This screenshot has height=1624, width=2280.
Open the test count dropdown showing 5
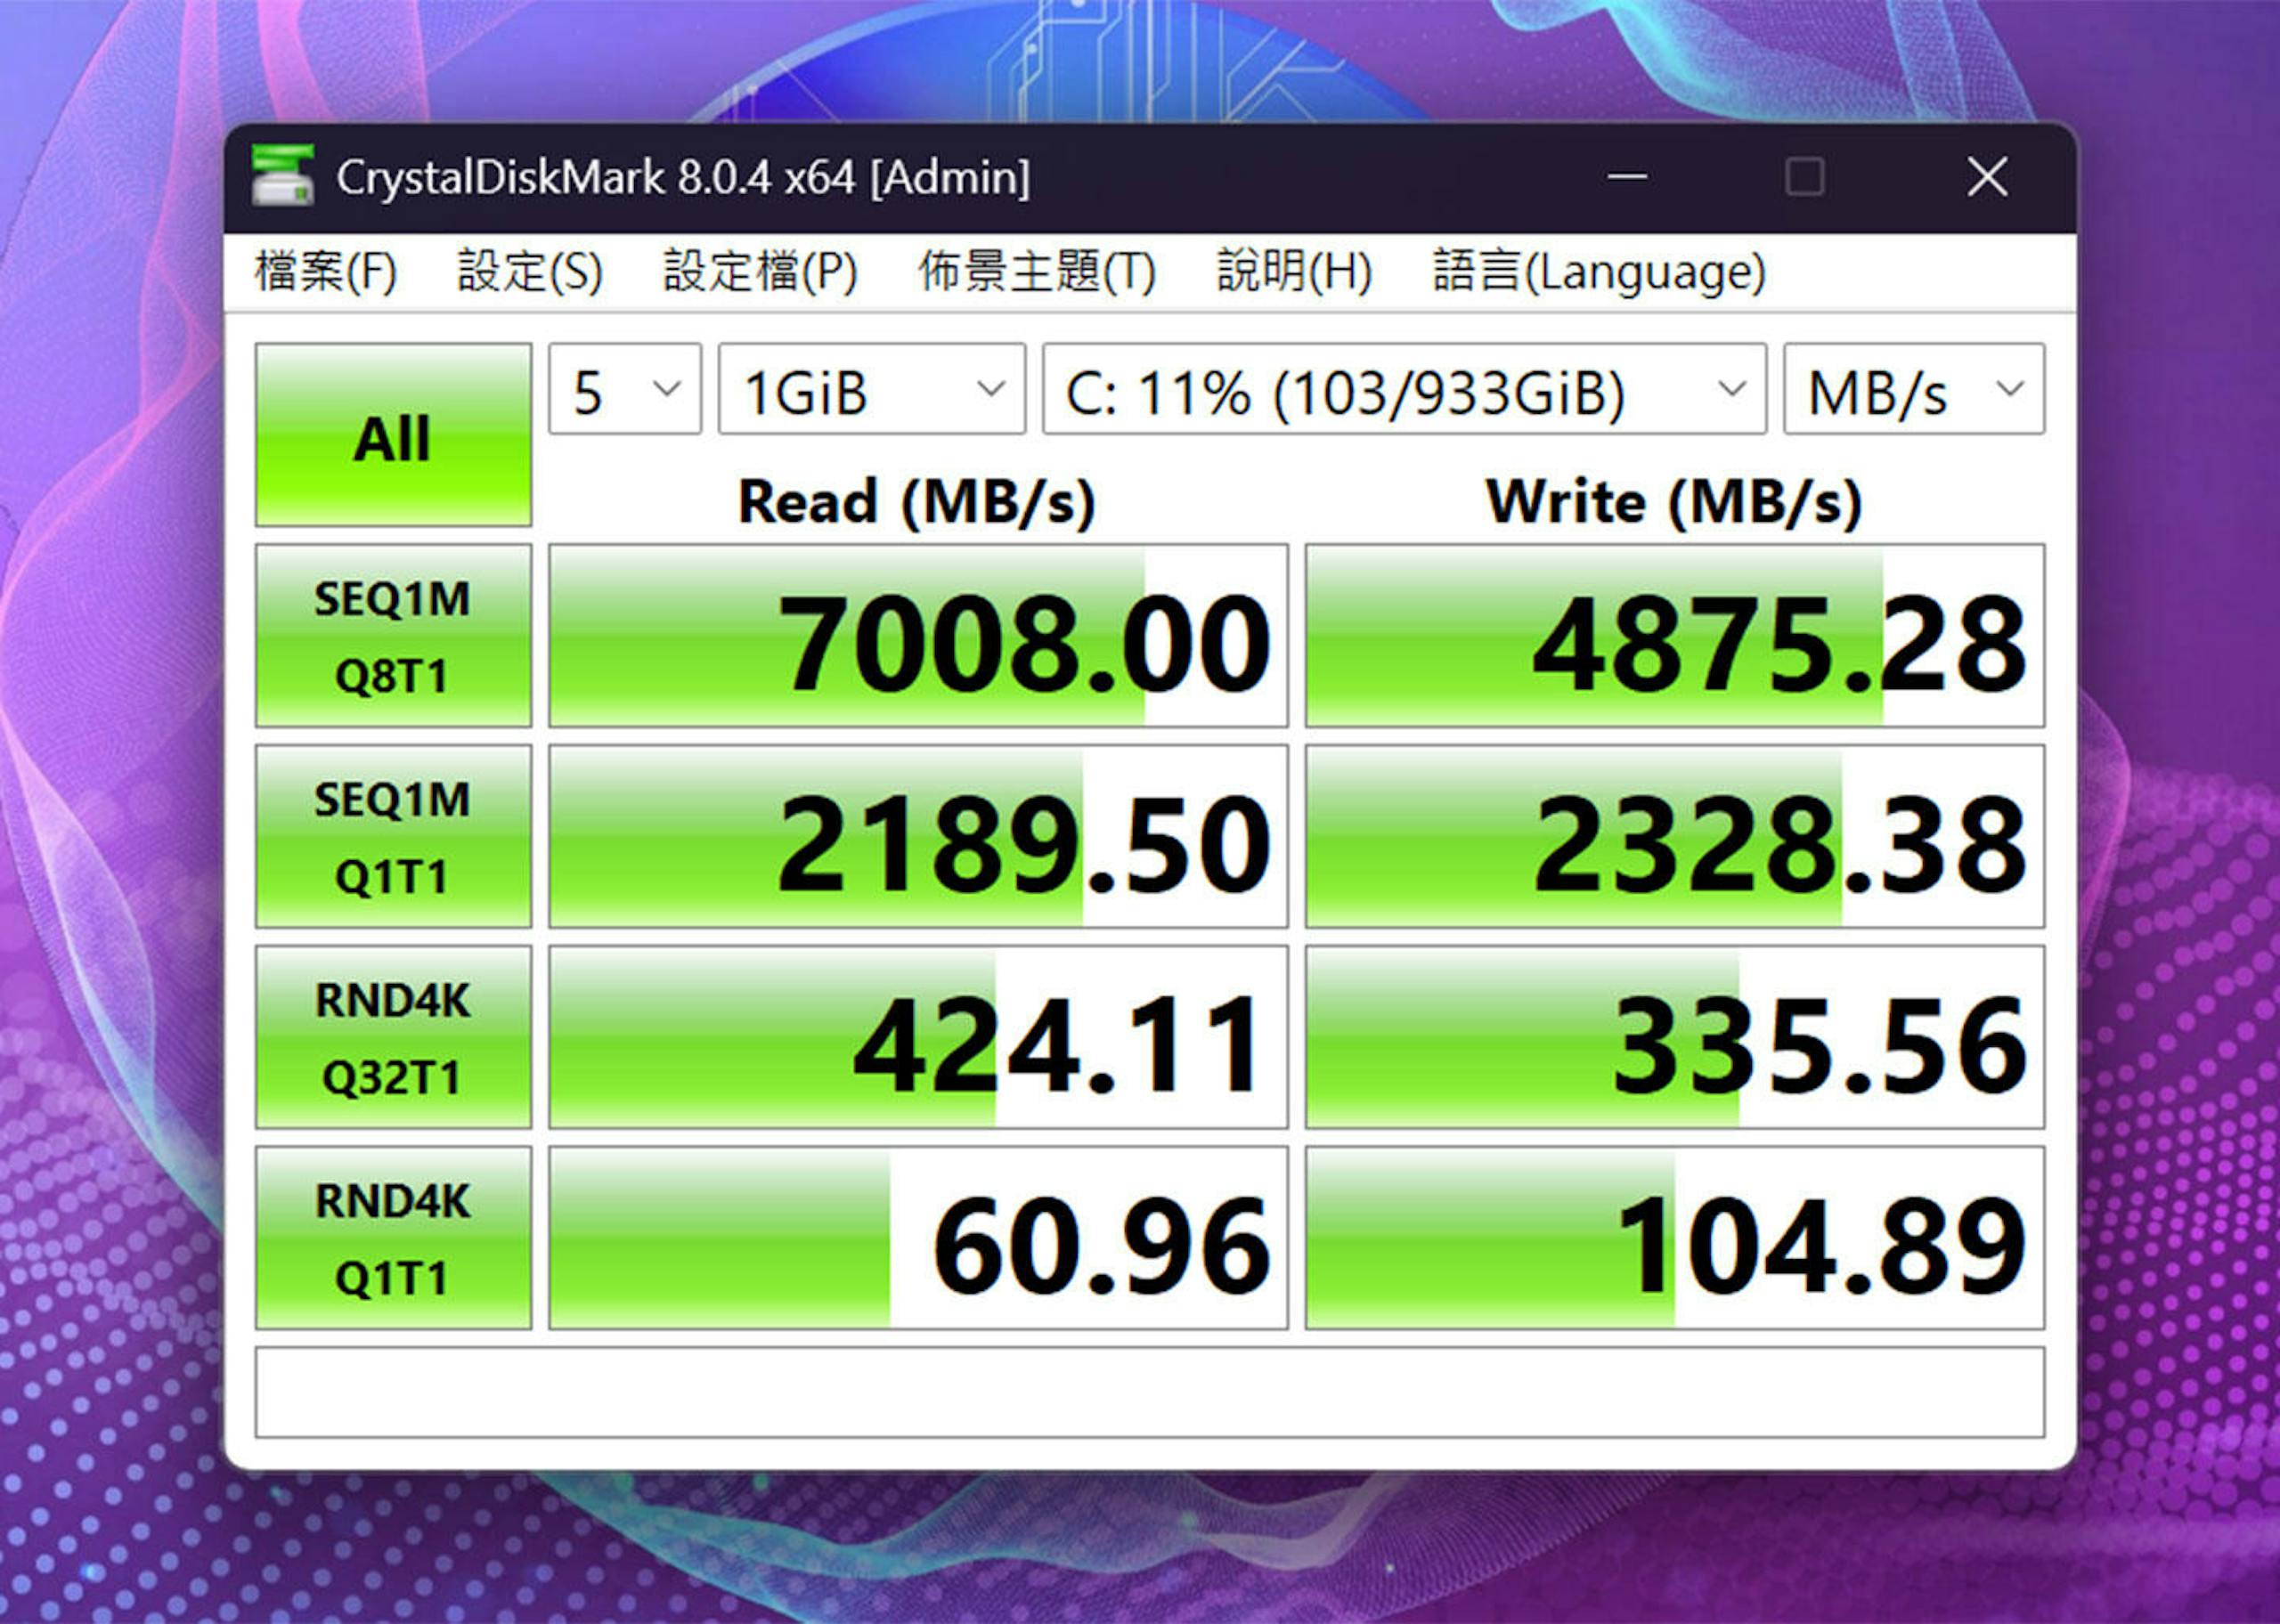[x=625, y=389]
